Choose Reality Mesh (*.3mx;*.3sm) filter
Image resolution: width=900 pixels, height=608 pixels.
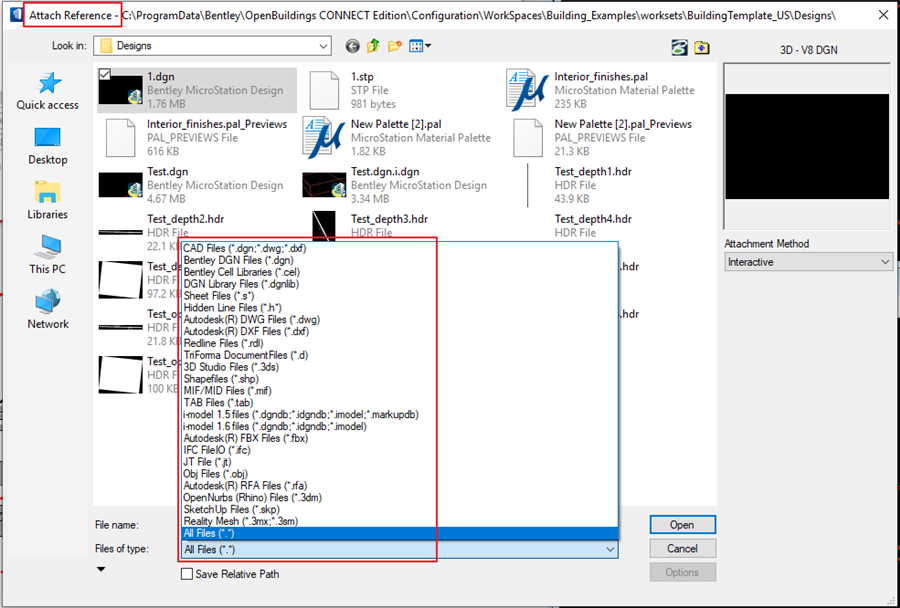(399, 521)
